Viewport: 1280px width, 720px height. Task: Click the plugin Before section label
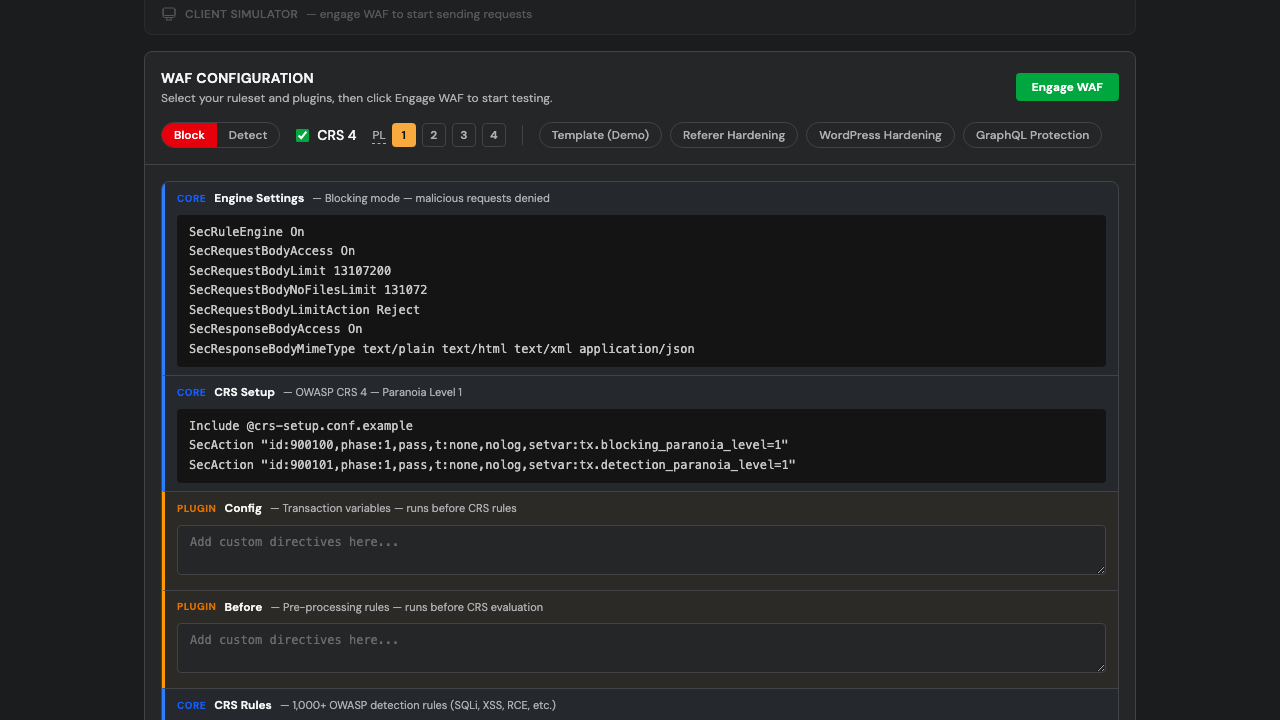[243, 607]
